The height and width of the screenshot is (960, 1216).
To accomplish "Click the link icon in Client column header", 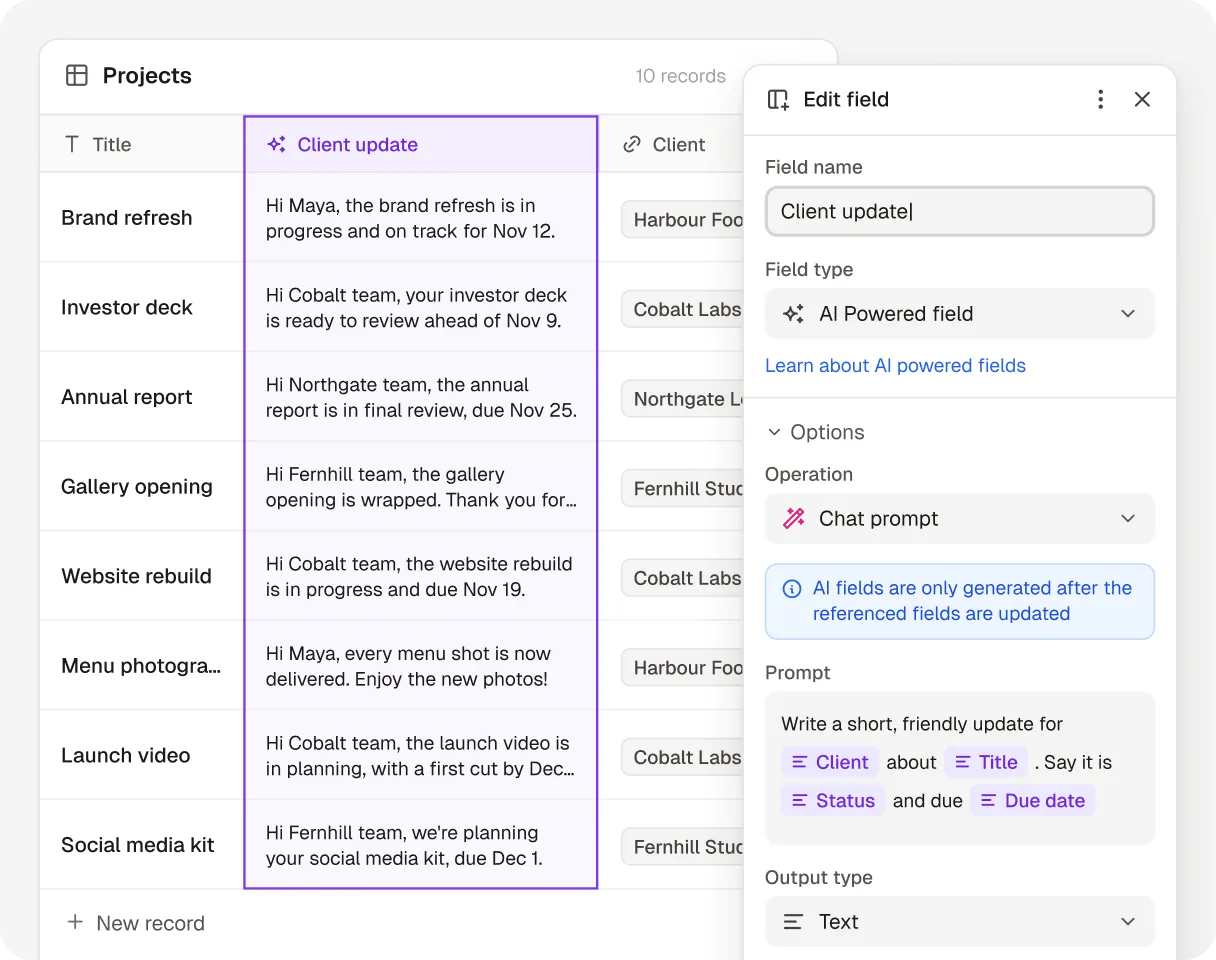I will coord(631,144).
